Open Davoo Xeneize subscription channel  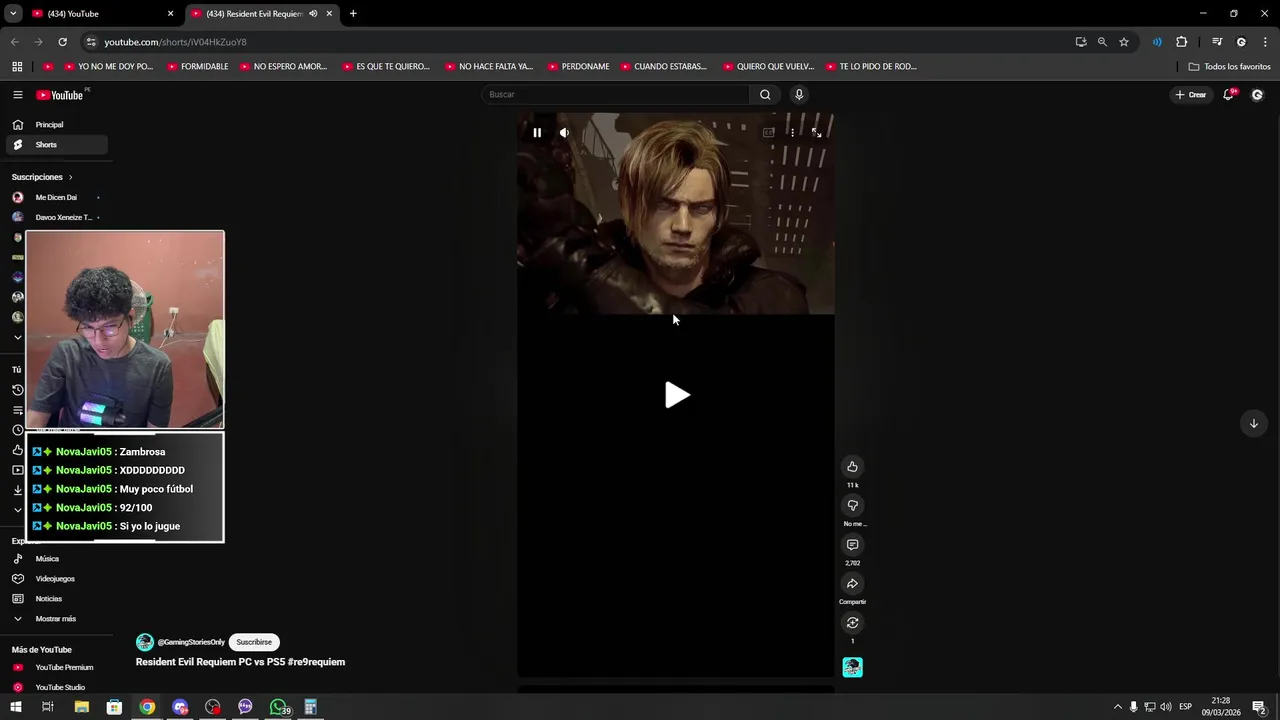point(56,217)
